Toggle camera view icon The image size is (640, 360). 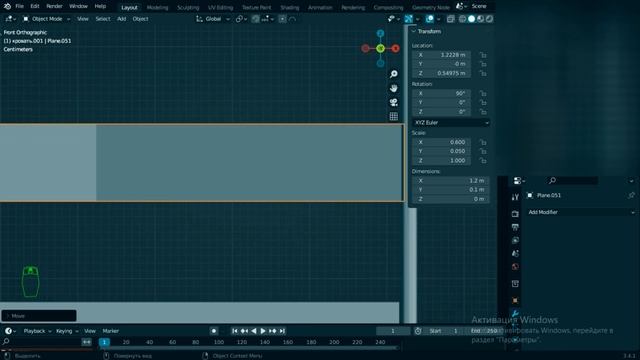[x=393, y=102]
